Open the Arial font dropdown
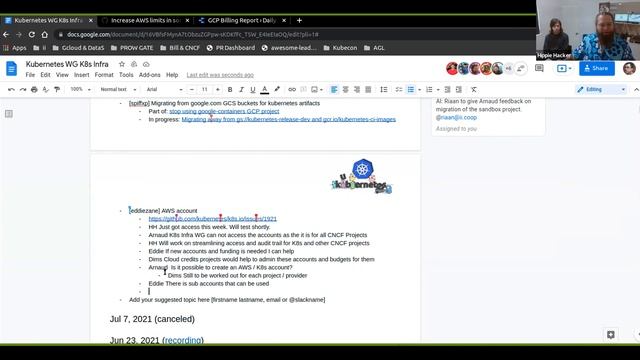Viewport: 640px width, 360px height. [x=164, y=89]
